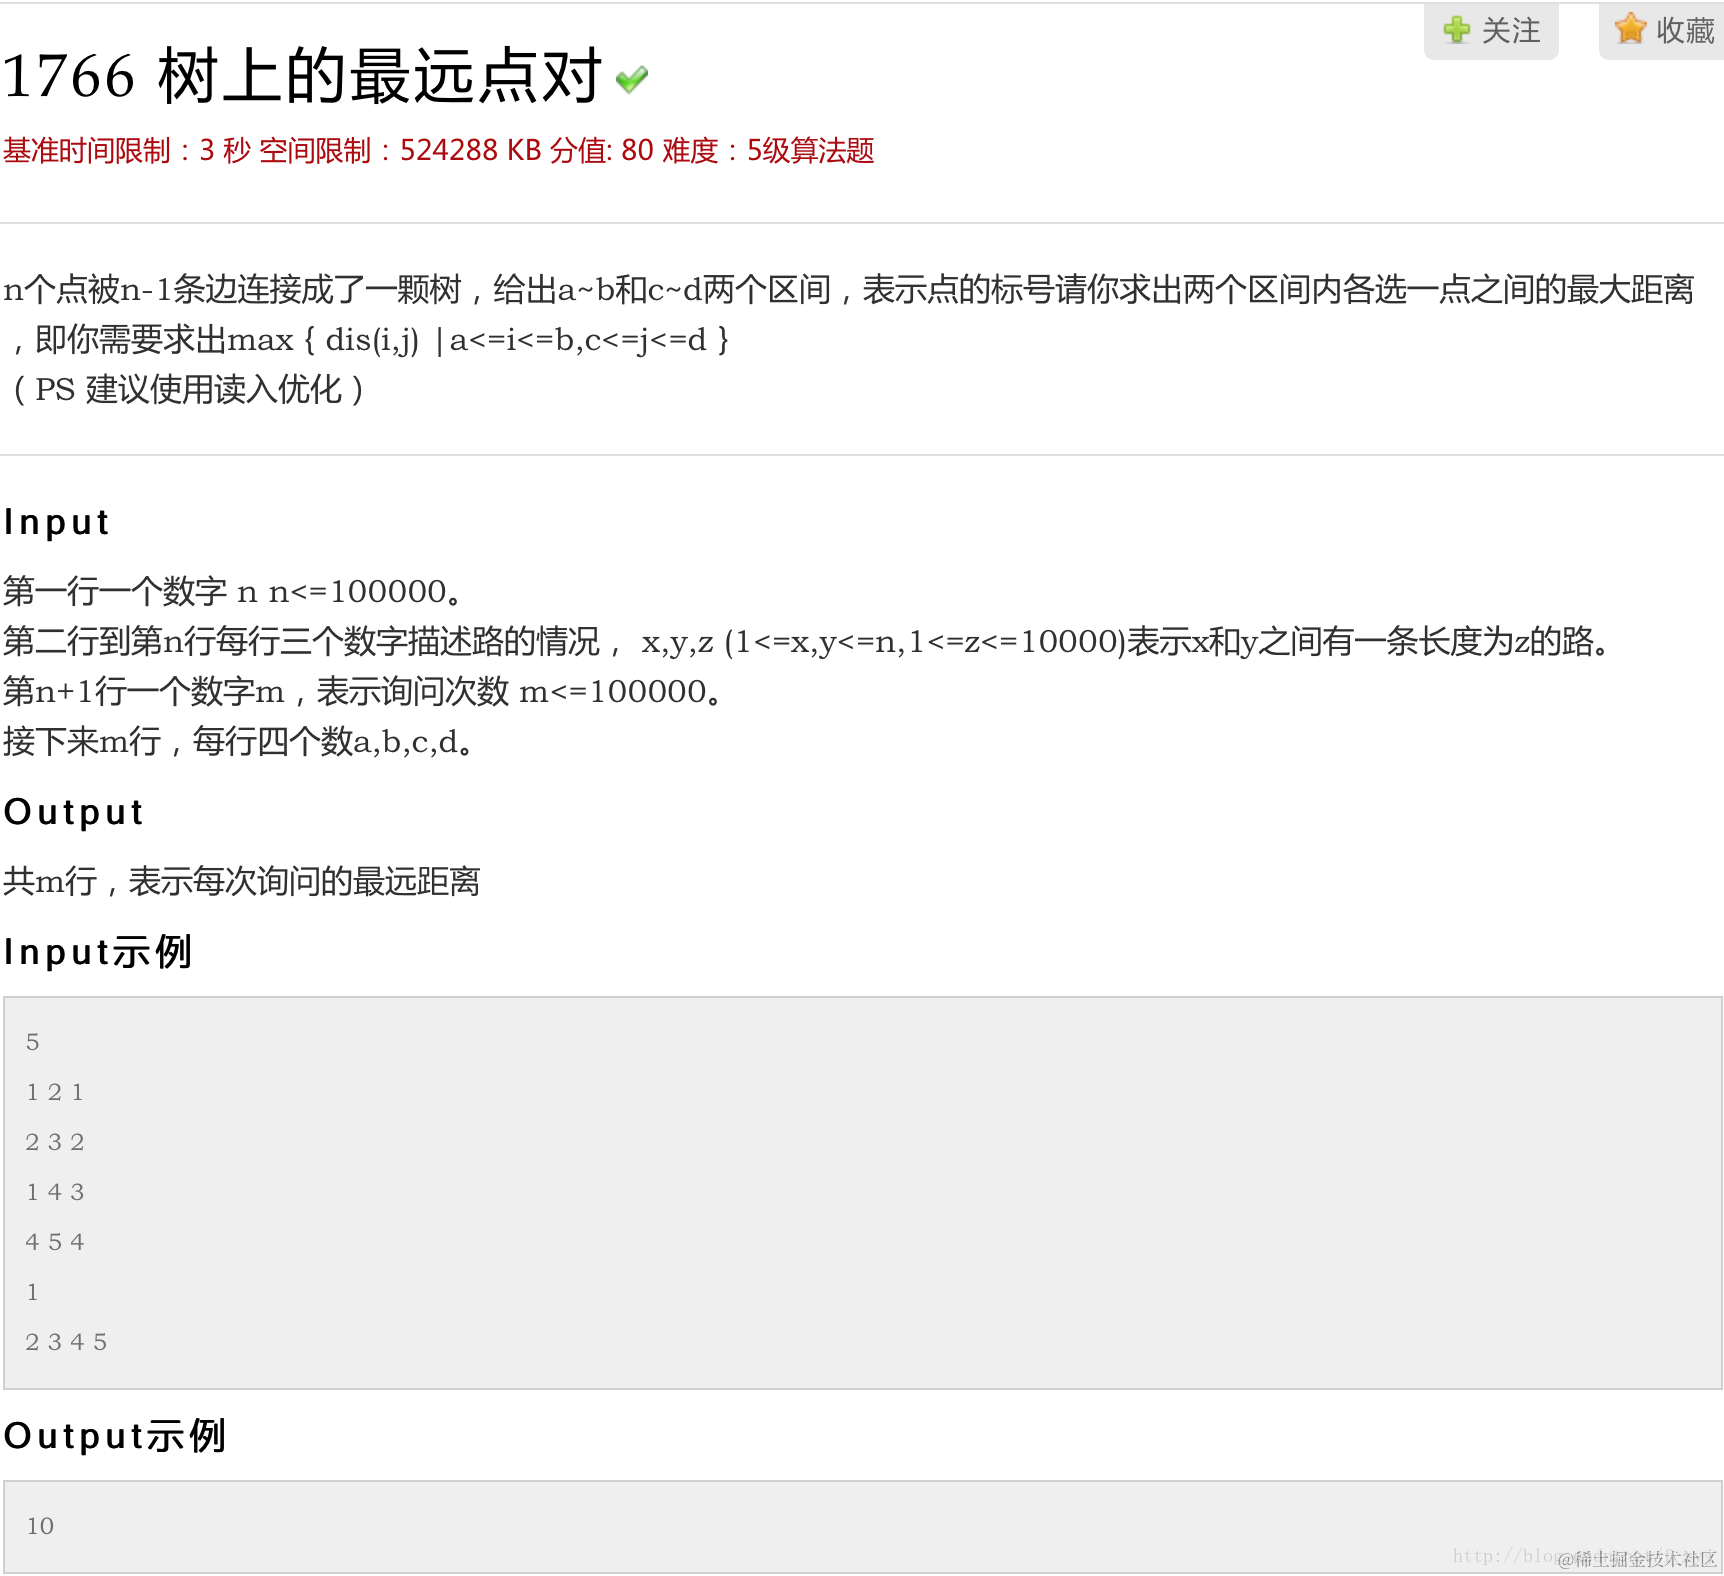Click the line 接下来m行，每行四个数a,b,c,d
The image size is (1724, 1576).
point(238,741)
